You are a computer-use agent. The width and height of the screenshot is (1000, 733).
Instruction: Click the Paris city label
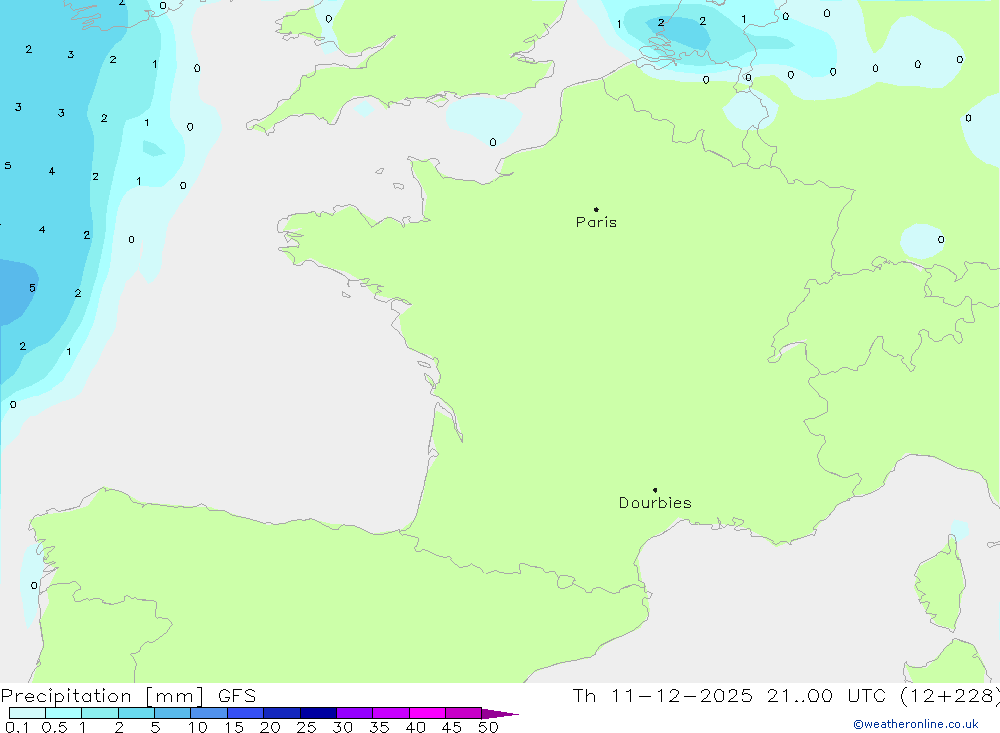click(x=596, y=223)
